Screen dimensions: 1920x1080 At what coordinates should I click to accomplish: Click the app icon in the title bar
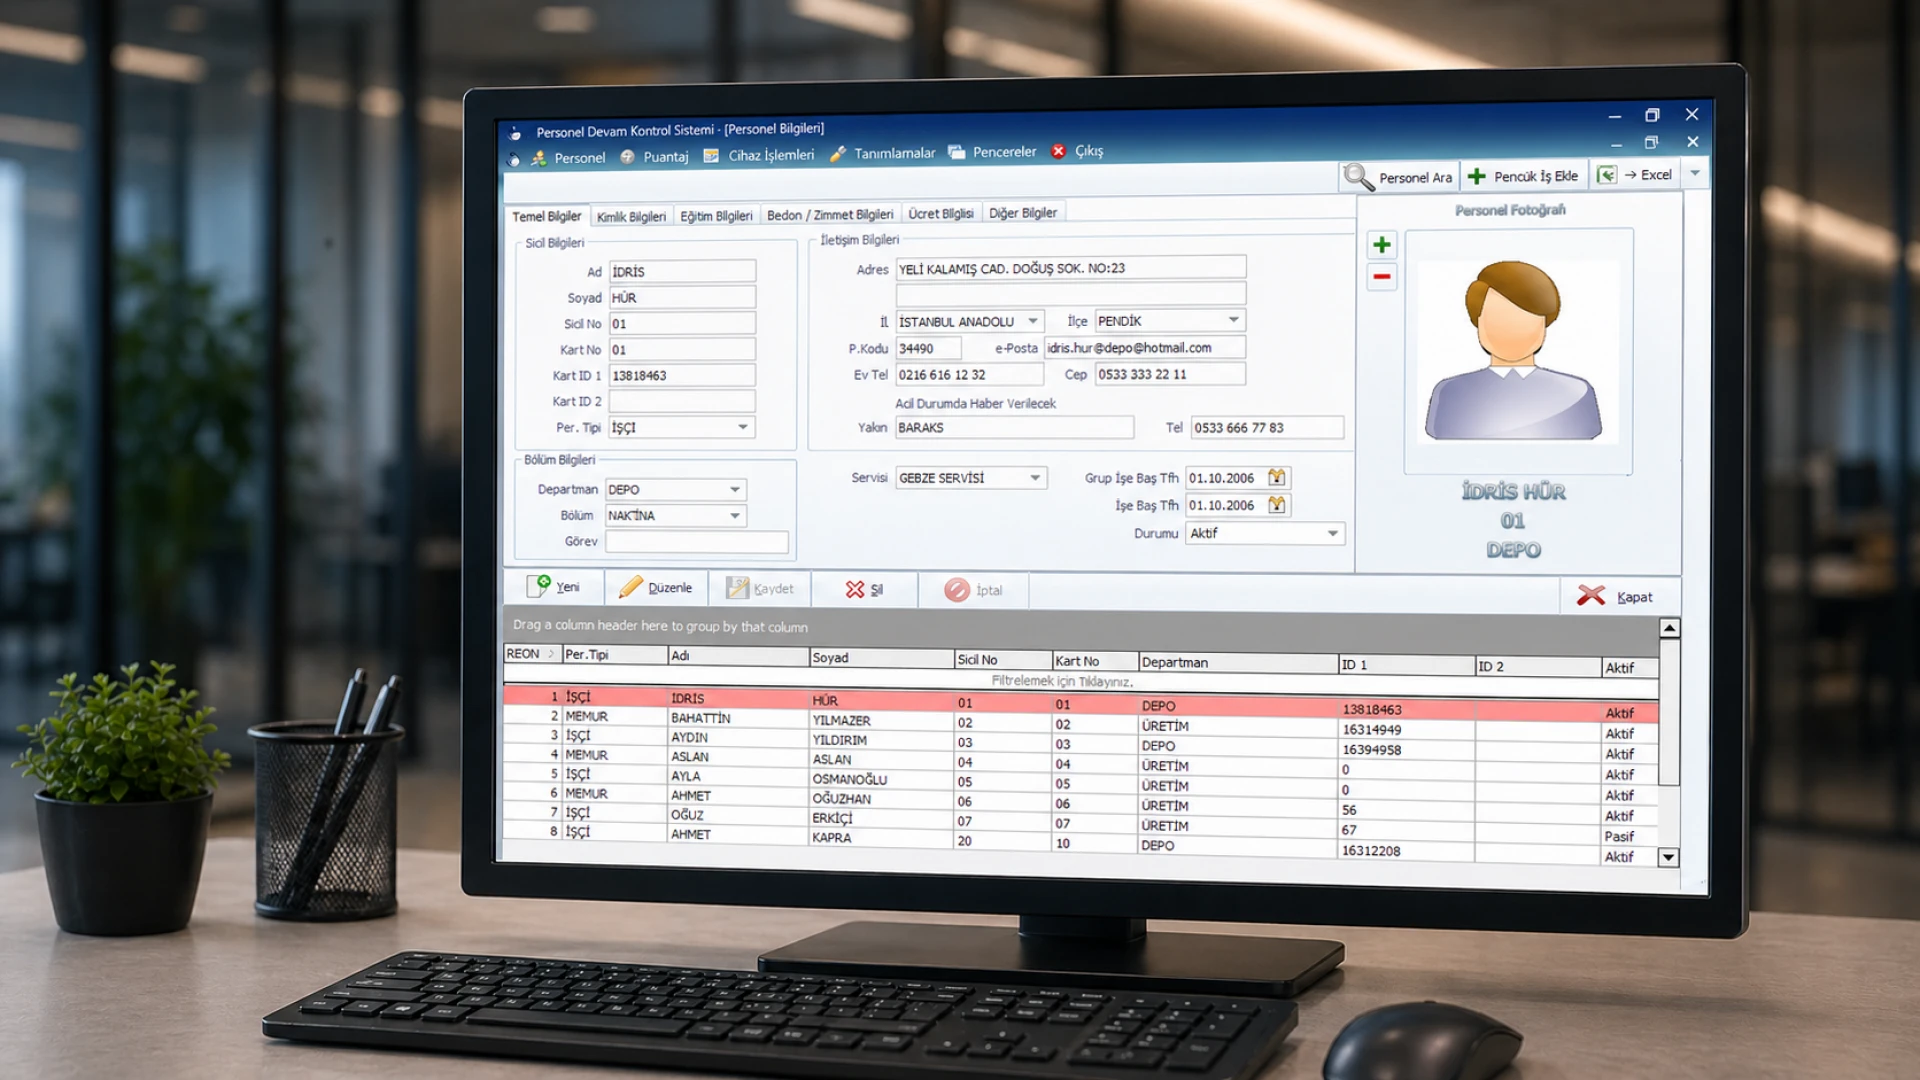[515, 134]
